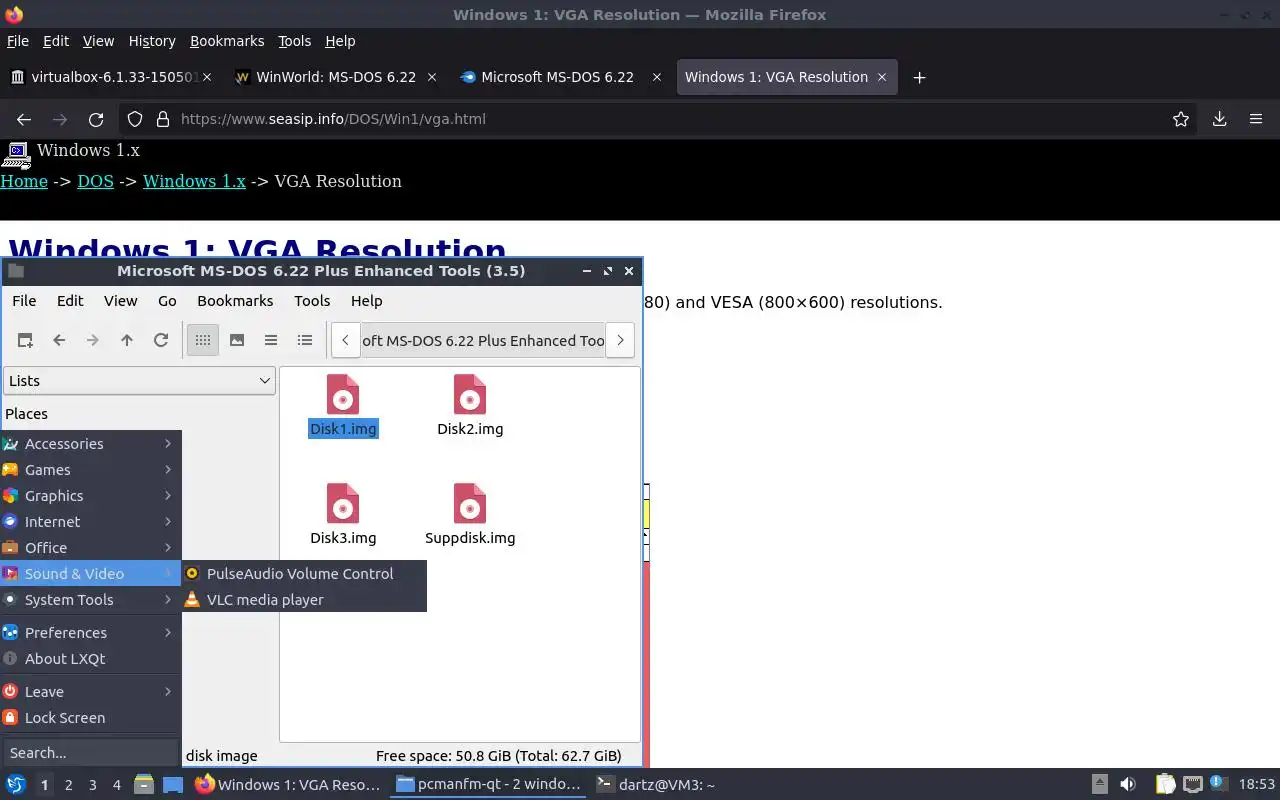Viewport: 1280px width, 800px height.
Task: Open Firefox hamburger application menu
Action: [x=1256, y=119]
